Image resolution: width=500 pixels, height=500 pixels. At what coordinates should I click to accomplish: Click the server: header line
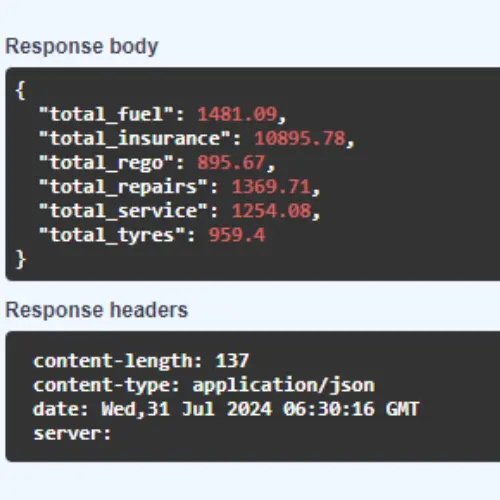[72, 434]
